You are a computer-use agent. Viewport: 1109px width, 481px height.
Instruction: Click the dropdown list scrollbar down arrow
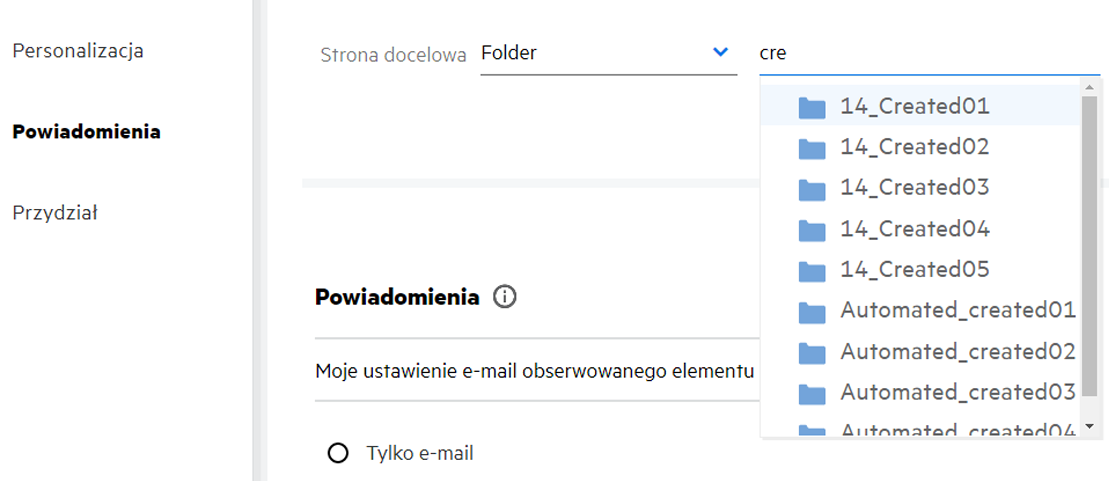pyautogui.click(x=1090, y=426)
